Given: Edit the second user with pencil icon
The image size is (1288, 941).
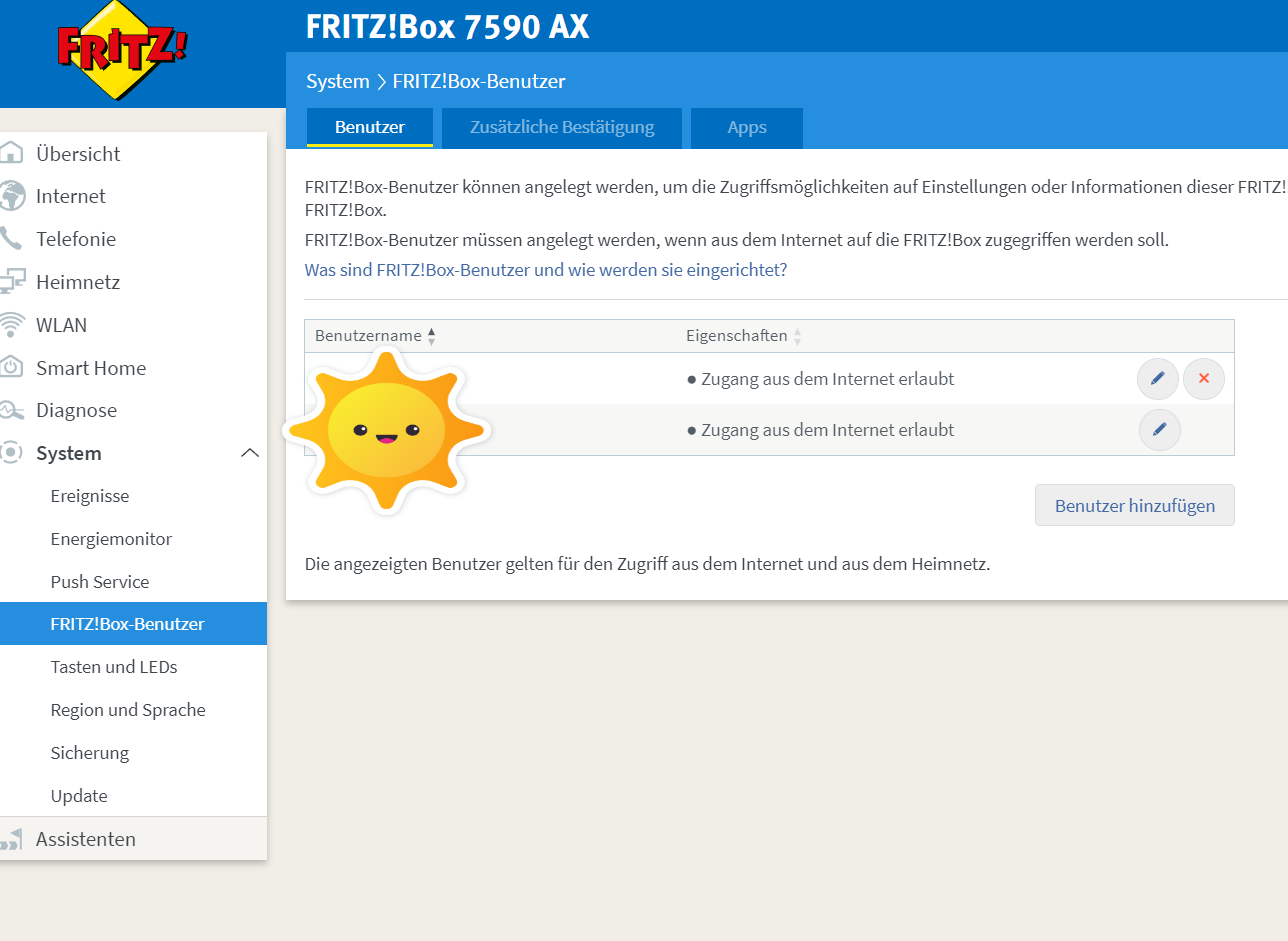Looking at the screenshot, I should (x=1160, y=430).
